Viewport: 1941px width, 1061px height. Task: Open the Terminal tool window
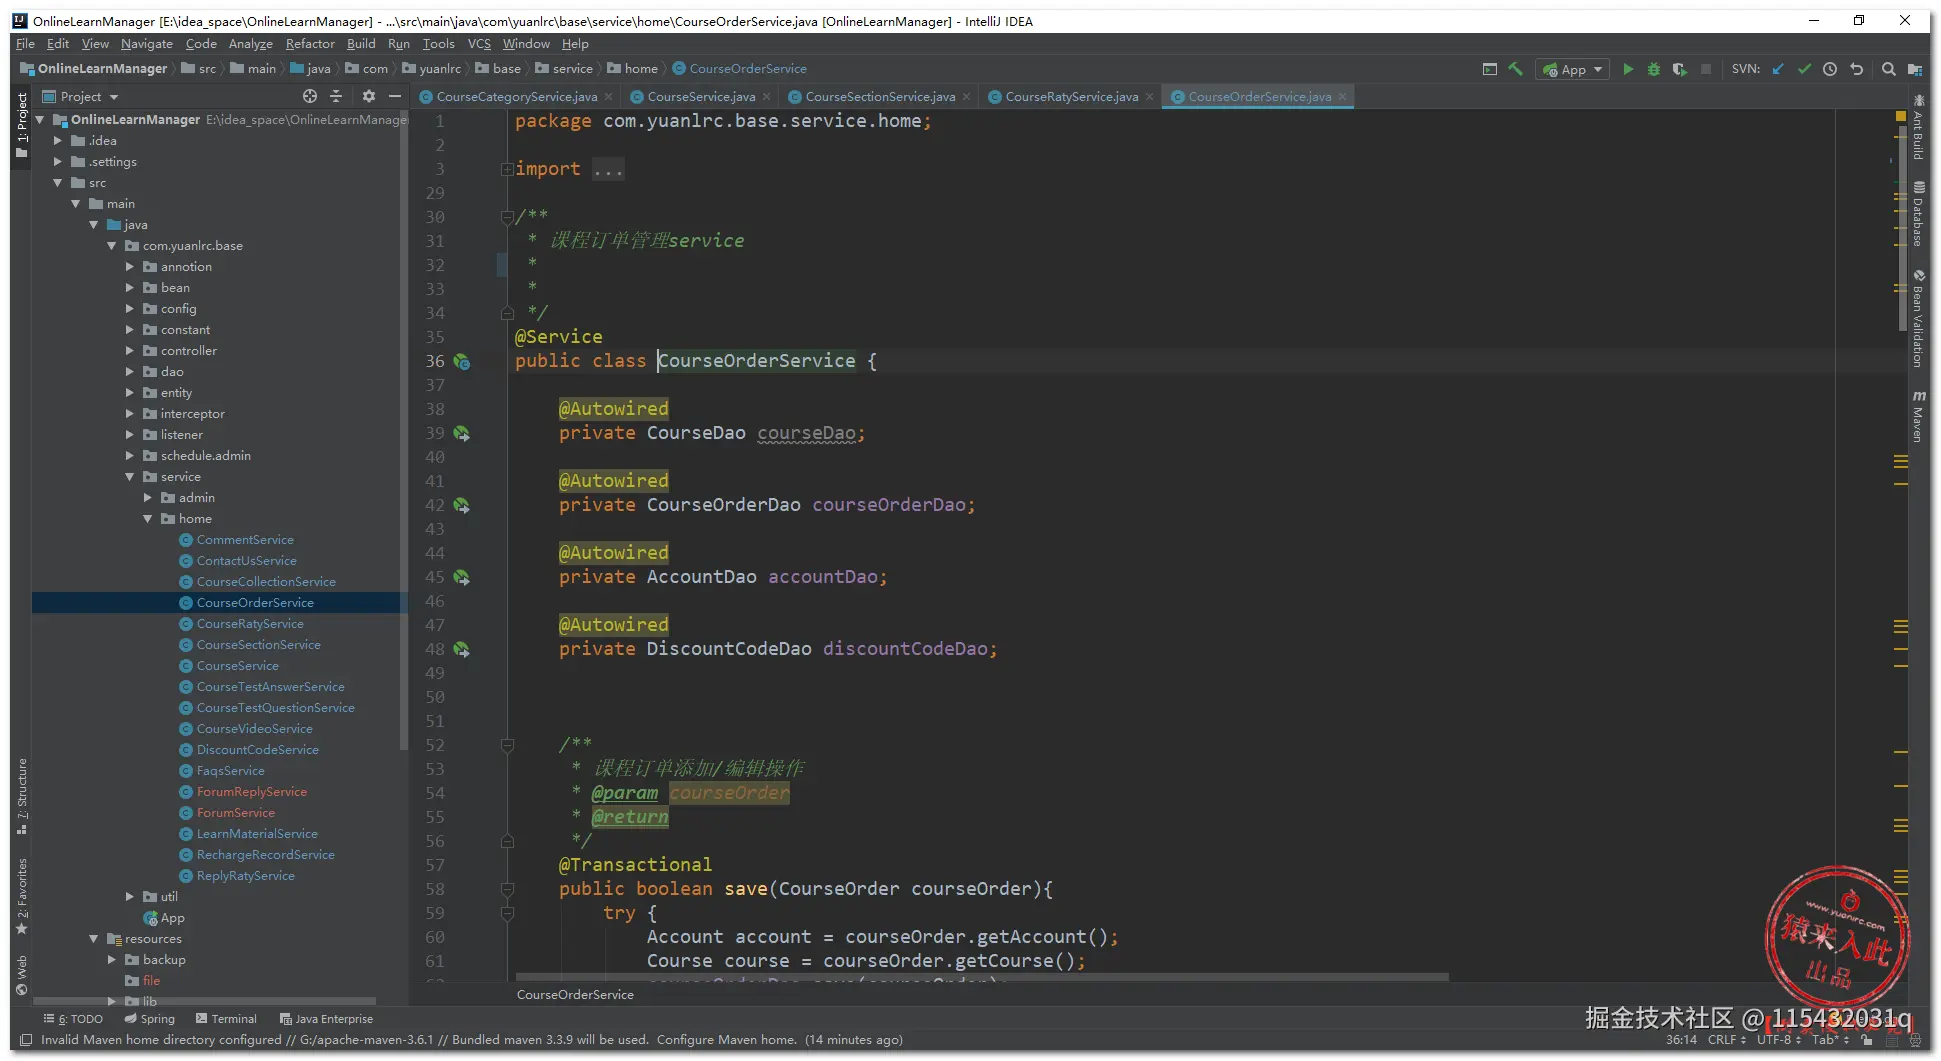coord(226,1019)
